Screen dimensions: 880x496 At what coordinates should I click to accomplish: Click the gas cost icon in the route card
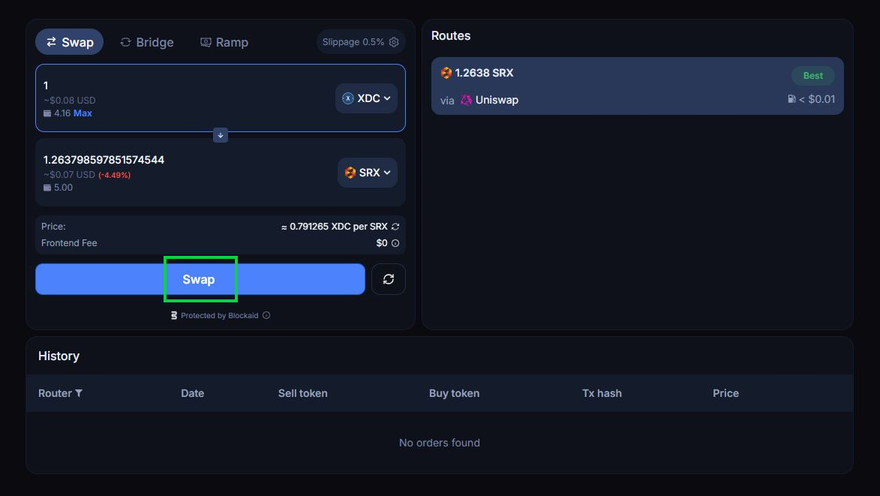(x=792, y=99)
